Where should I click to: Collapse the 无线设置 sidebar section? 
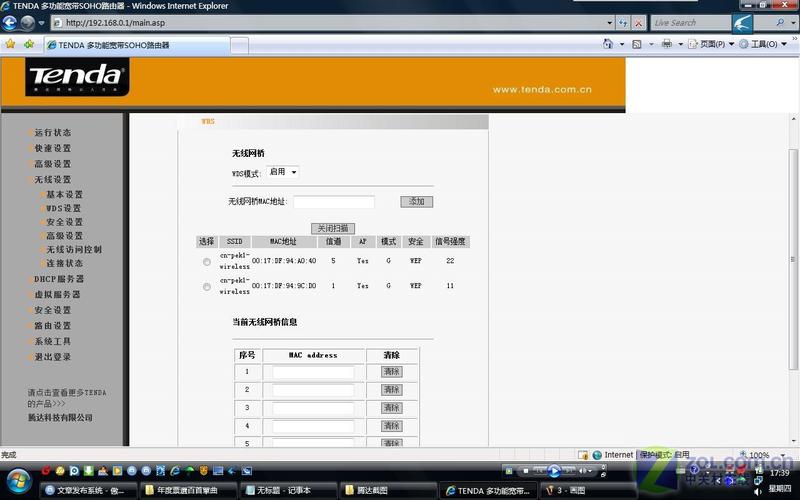(53, 180)
